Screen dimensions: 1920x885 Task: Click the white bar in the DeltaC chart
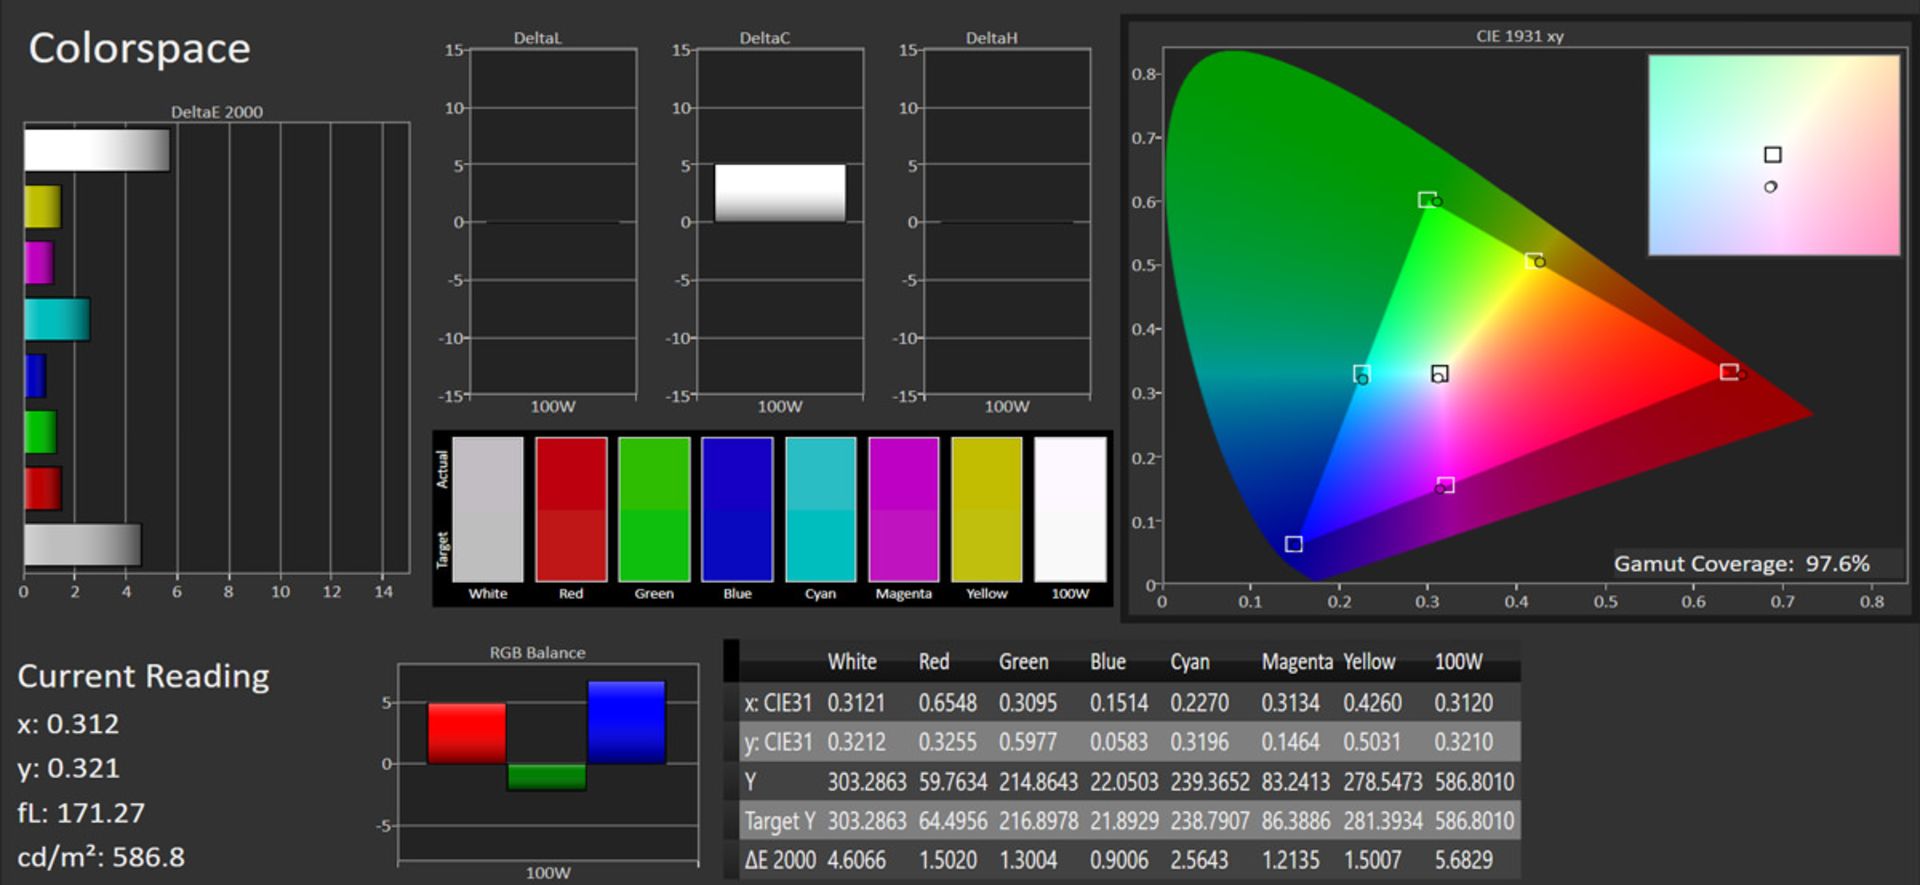point(779,193)
